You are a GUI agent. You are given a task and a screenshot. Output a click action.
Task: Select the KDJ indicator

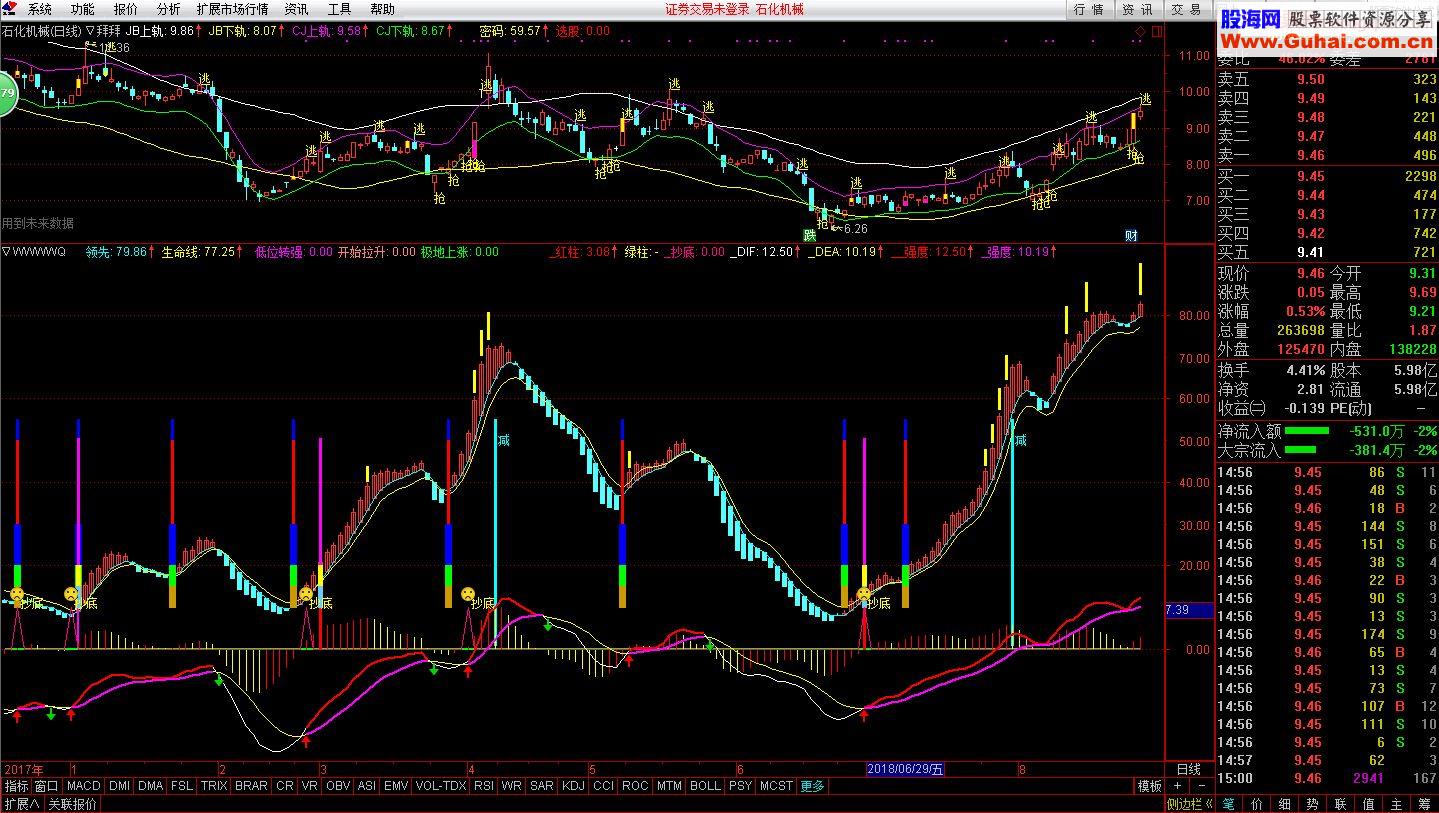[x=573, y=786]
